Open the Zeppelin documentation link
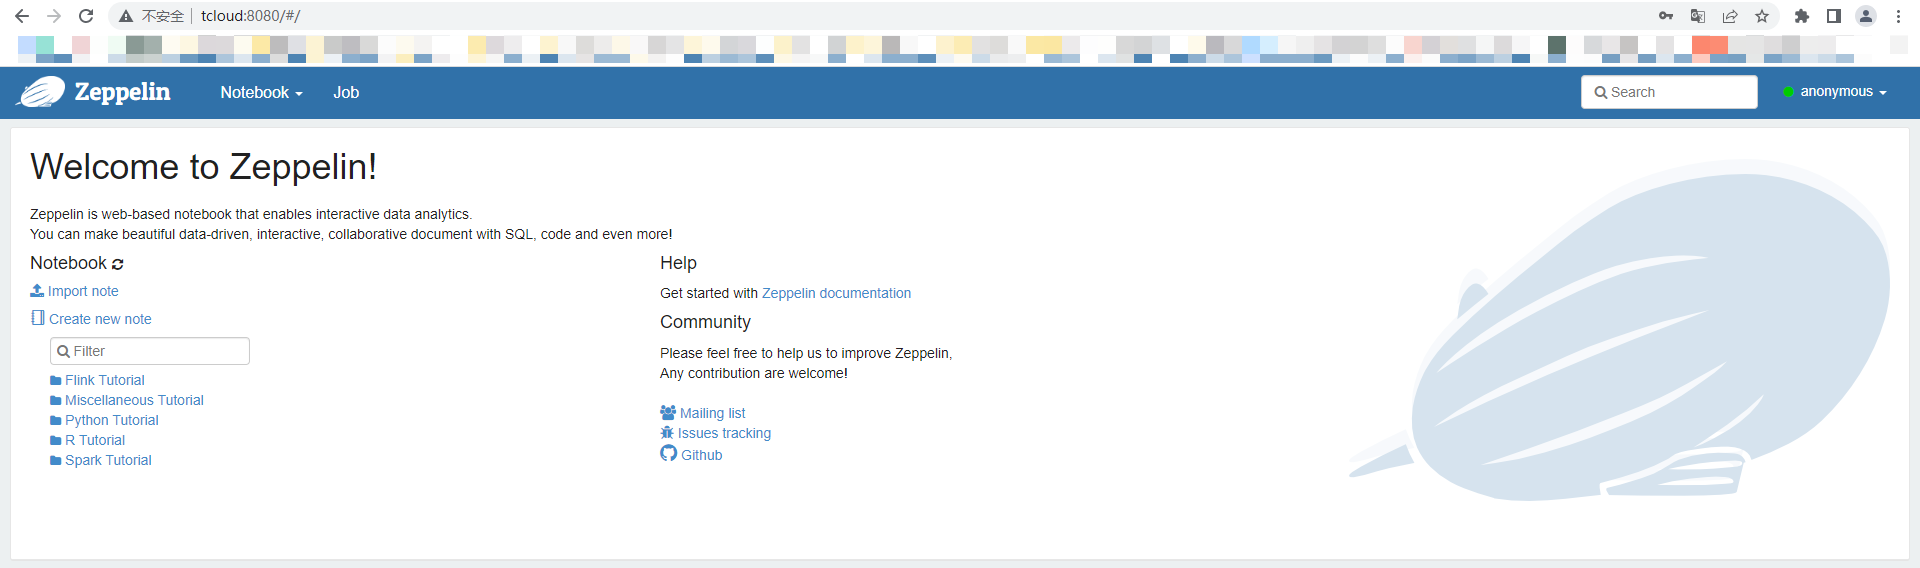Image resolution: width=1920 pixels, height=568 pixels. pyautogui.click(x=836, y=293)
